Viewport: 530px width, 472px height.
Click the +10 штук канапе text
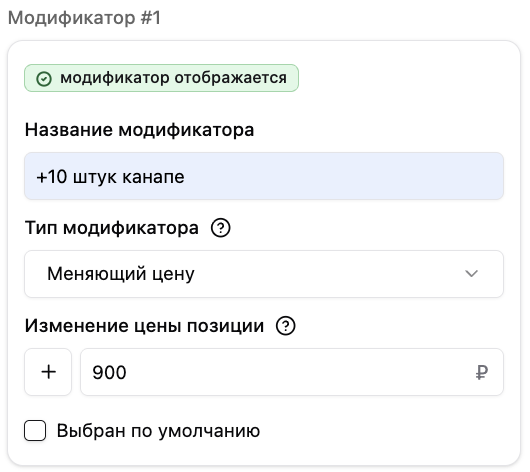(111, 177)
